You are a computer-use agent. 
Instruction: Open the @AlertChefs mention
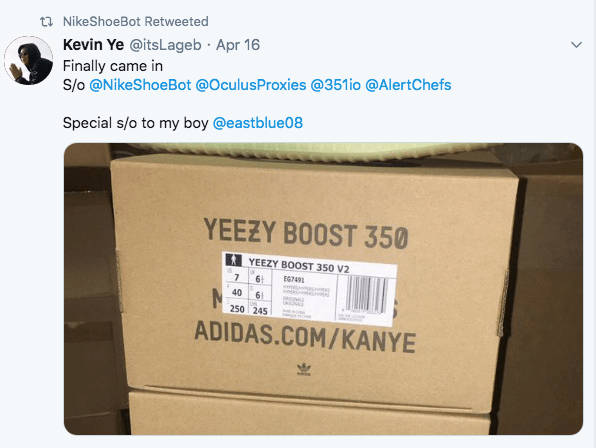click(x=408, y=85)
